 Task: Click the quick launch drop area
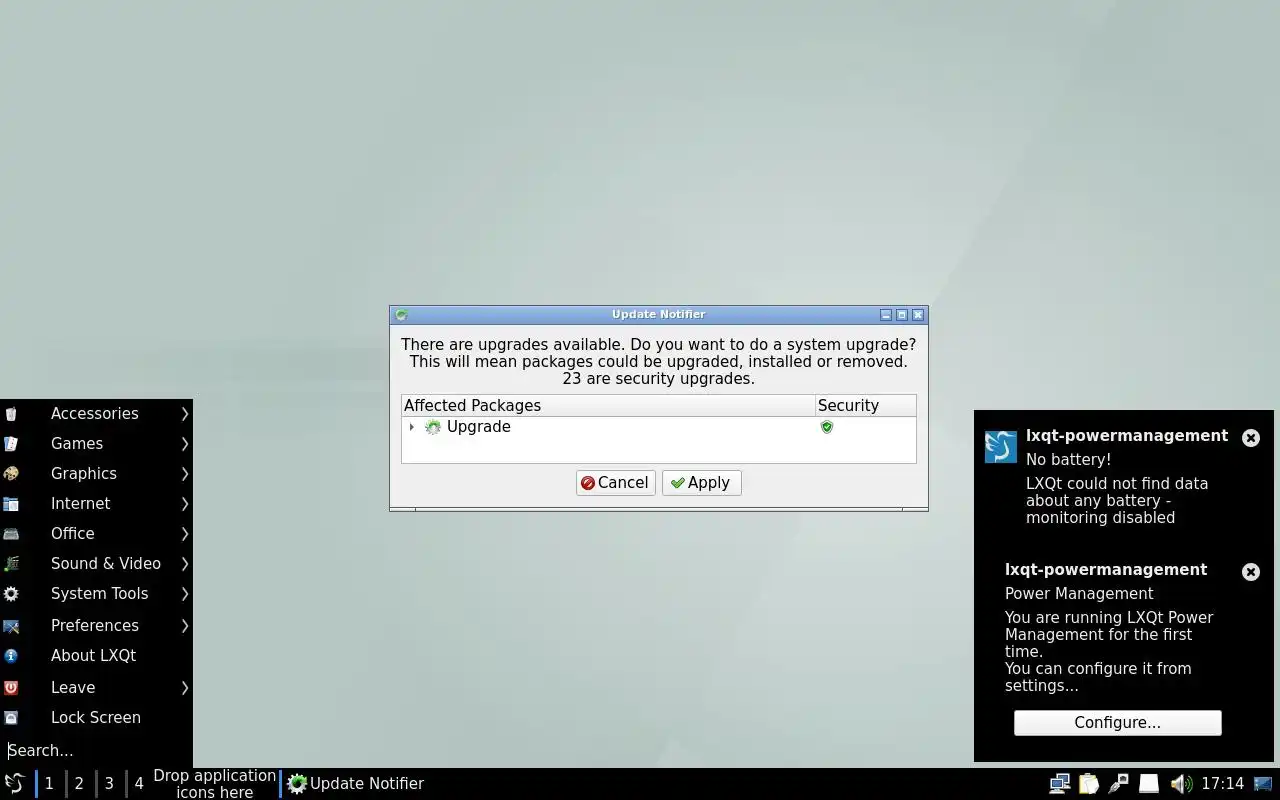point(214,783)
